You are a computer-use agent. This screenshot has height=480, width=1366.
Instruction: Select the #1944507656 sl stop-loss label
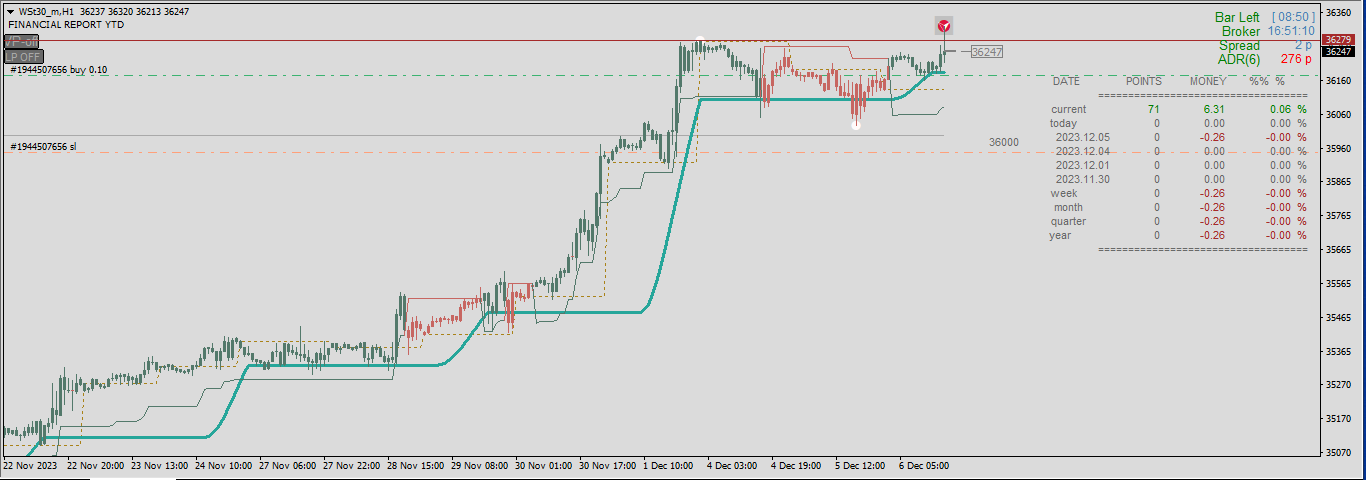(x=43, y=147)
